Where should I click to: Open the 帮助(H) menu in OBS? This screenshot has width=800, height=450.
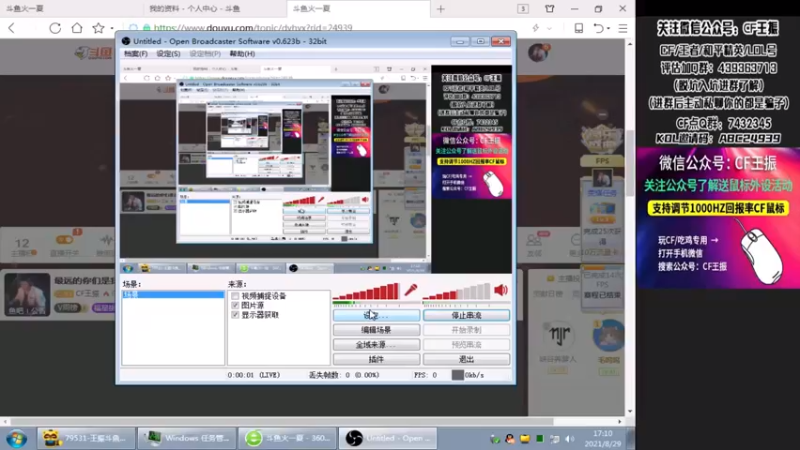pyautogui.click(x=242, y=54)
